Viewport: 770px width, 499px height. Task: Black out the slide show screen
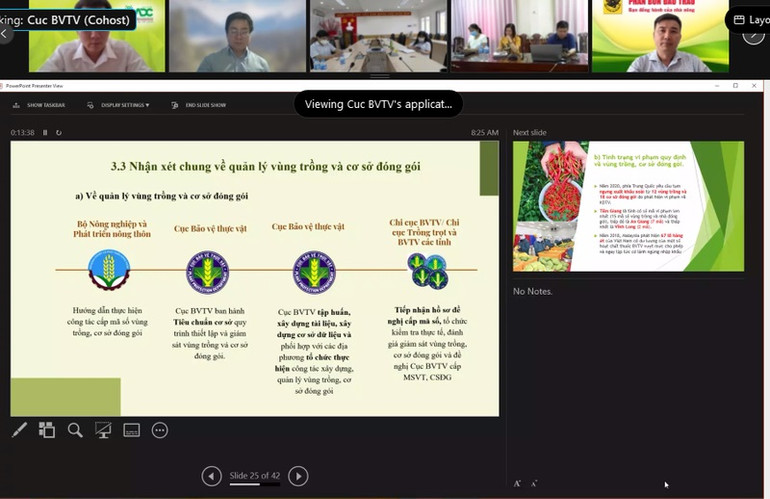tap(103, 430)
